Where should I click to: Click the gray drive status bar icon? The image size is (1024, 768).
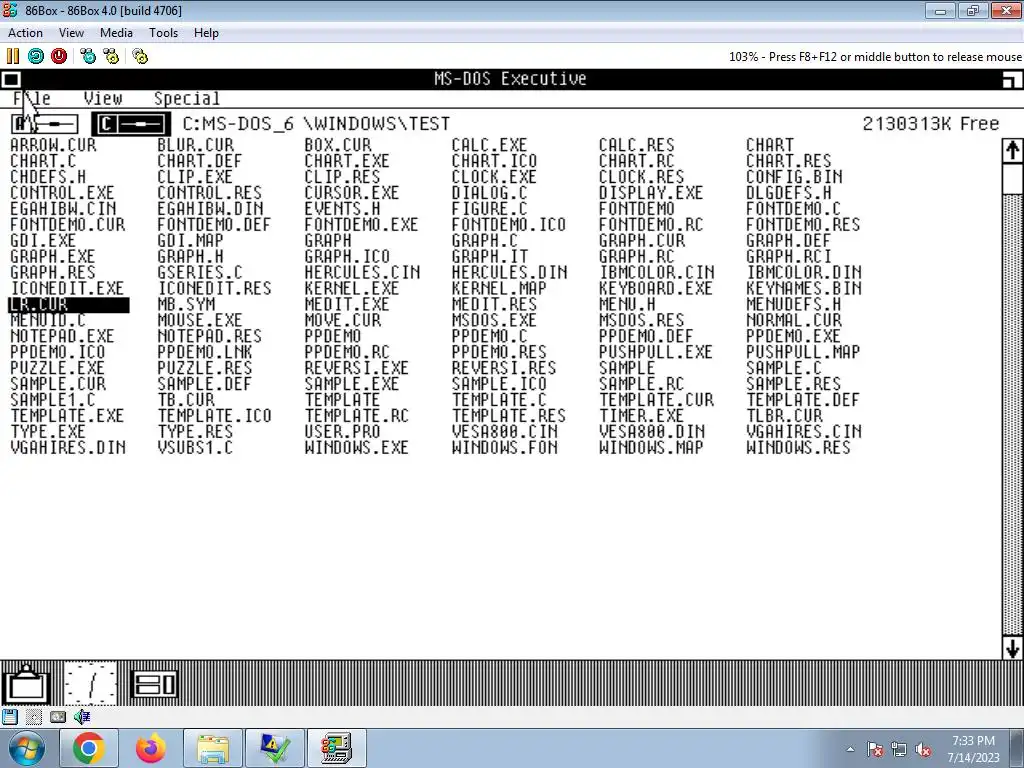point(57,717)
